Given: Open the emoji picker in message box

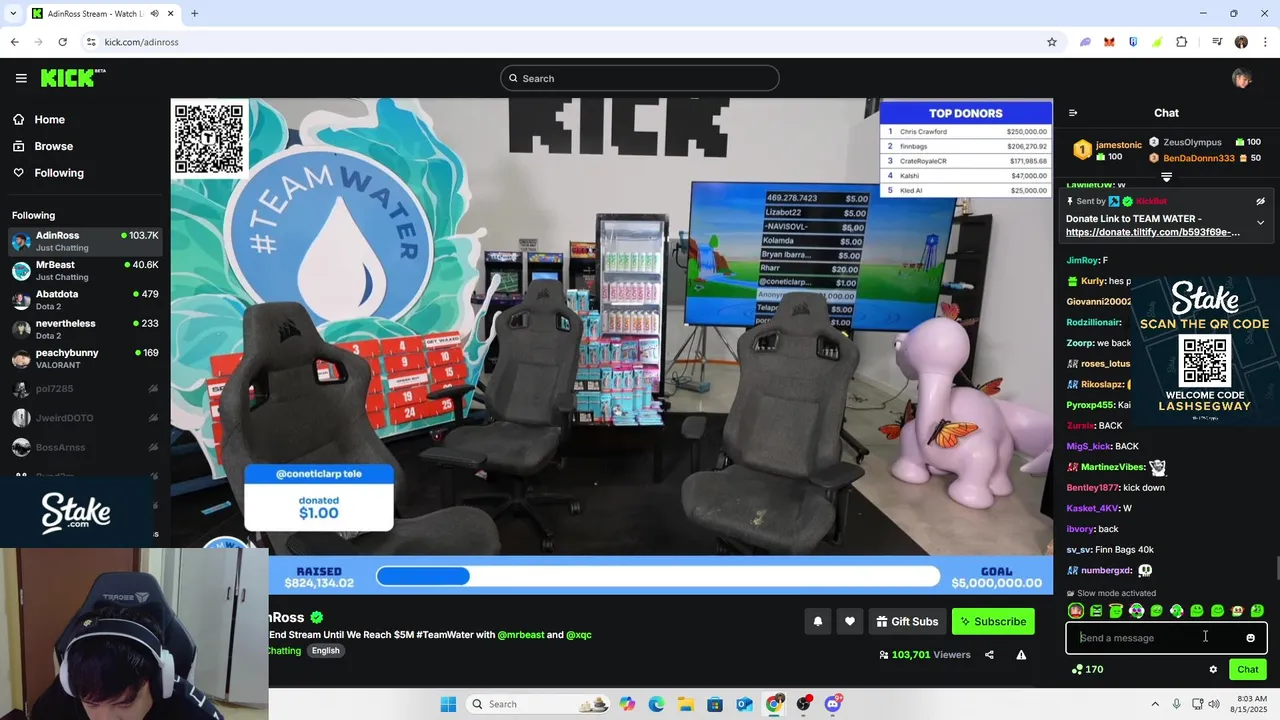Looking at the screenshot, I should tap(1250, 638).
